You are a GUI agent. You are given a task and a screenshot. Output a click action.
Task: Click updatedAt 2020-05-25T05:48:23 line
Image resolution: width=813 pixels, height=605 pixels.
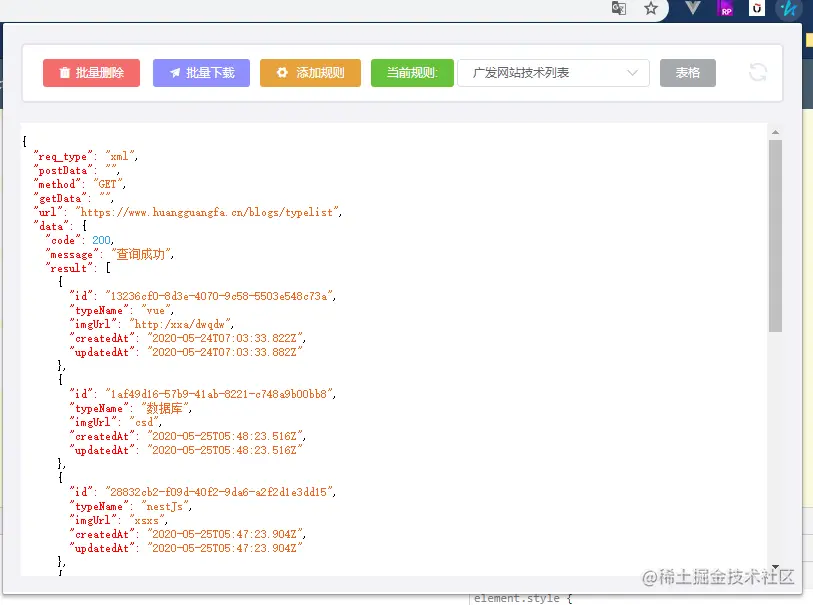(186, 450)
